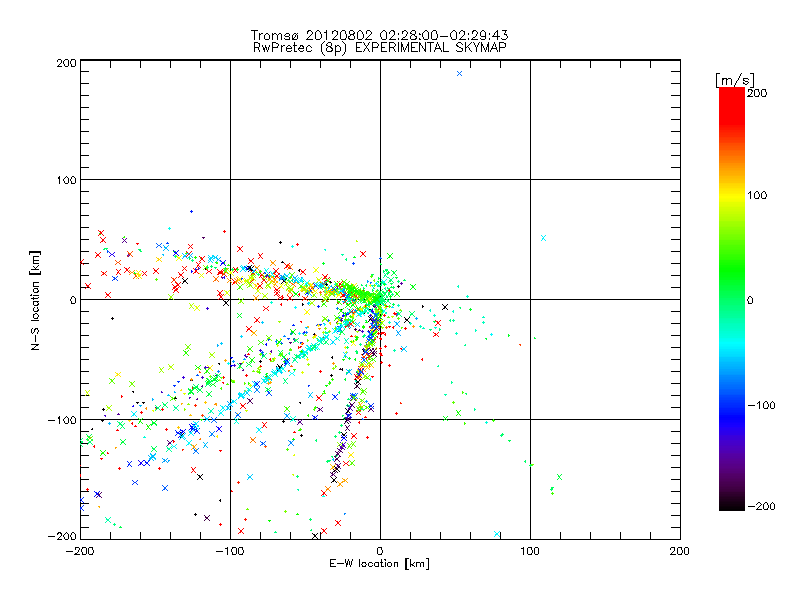Click the cyan cross at the bottom near x=80
Viewport: 800px width, 600px height.
[497, 534]
